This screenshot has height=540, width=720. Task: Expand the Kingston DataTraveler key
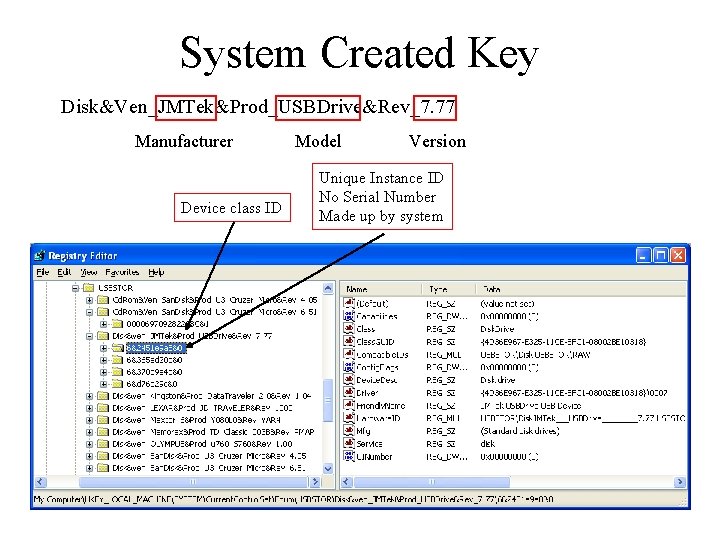(x=90, y=396)
